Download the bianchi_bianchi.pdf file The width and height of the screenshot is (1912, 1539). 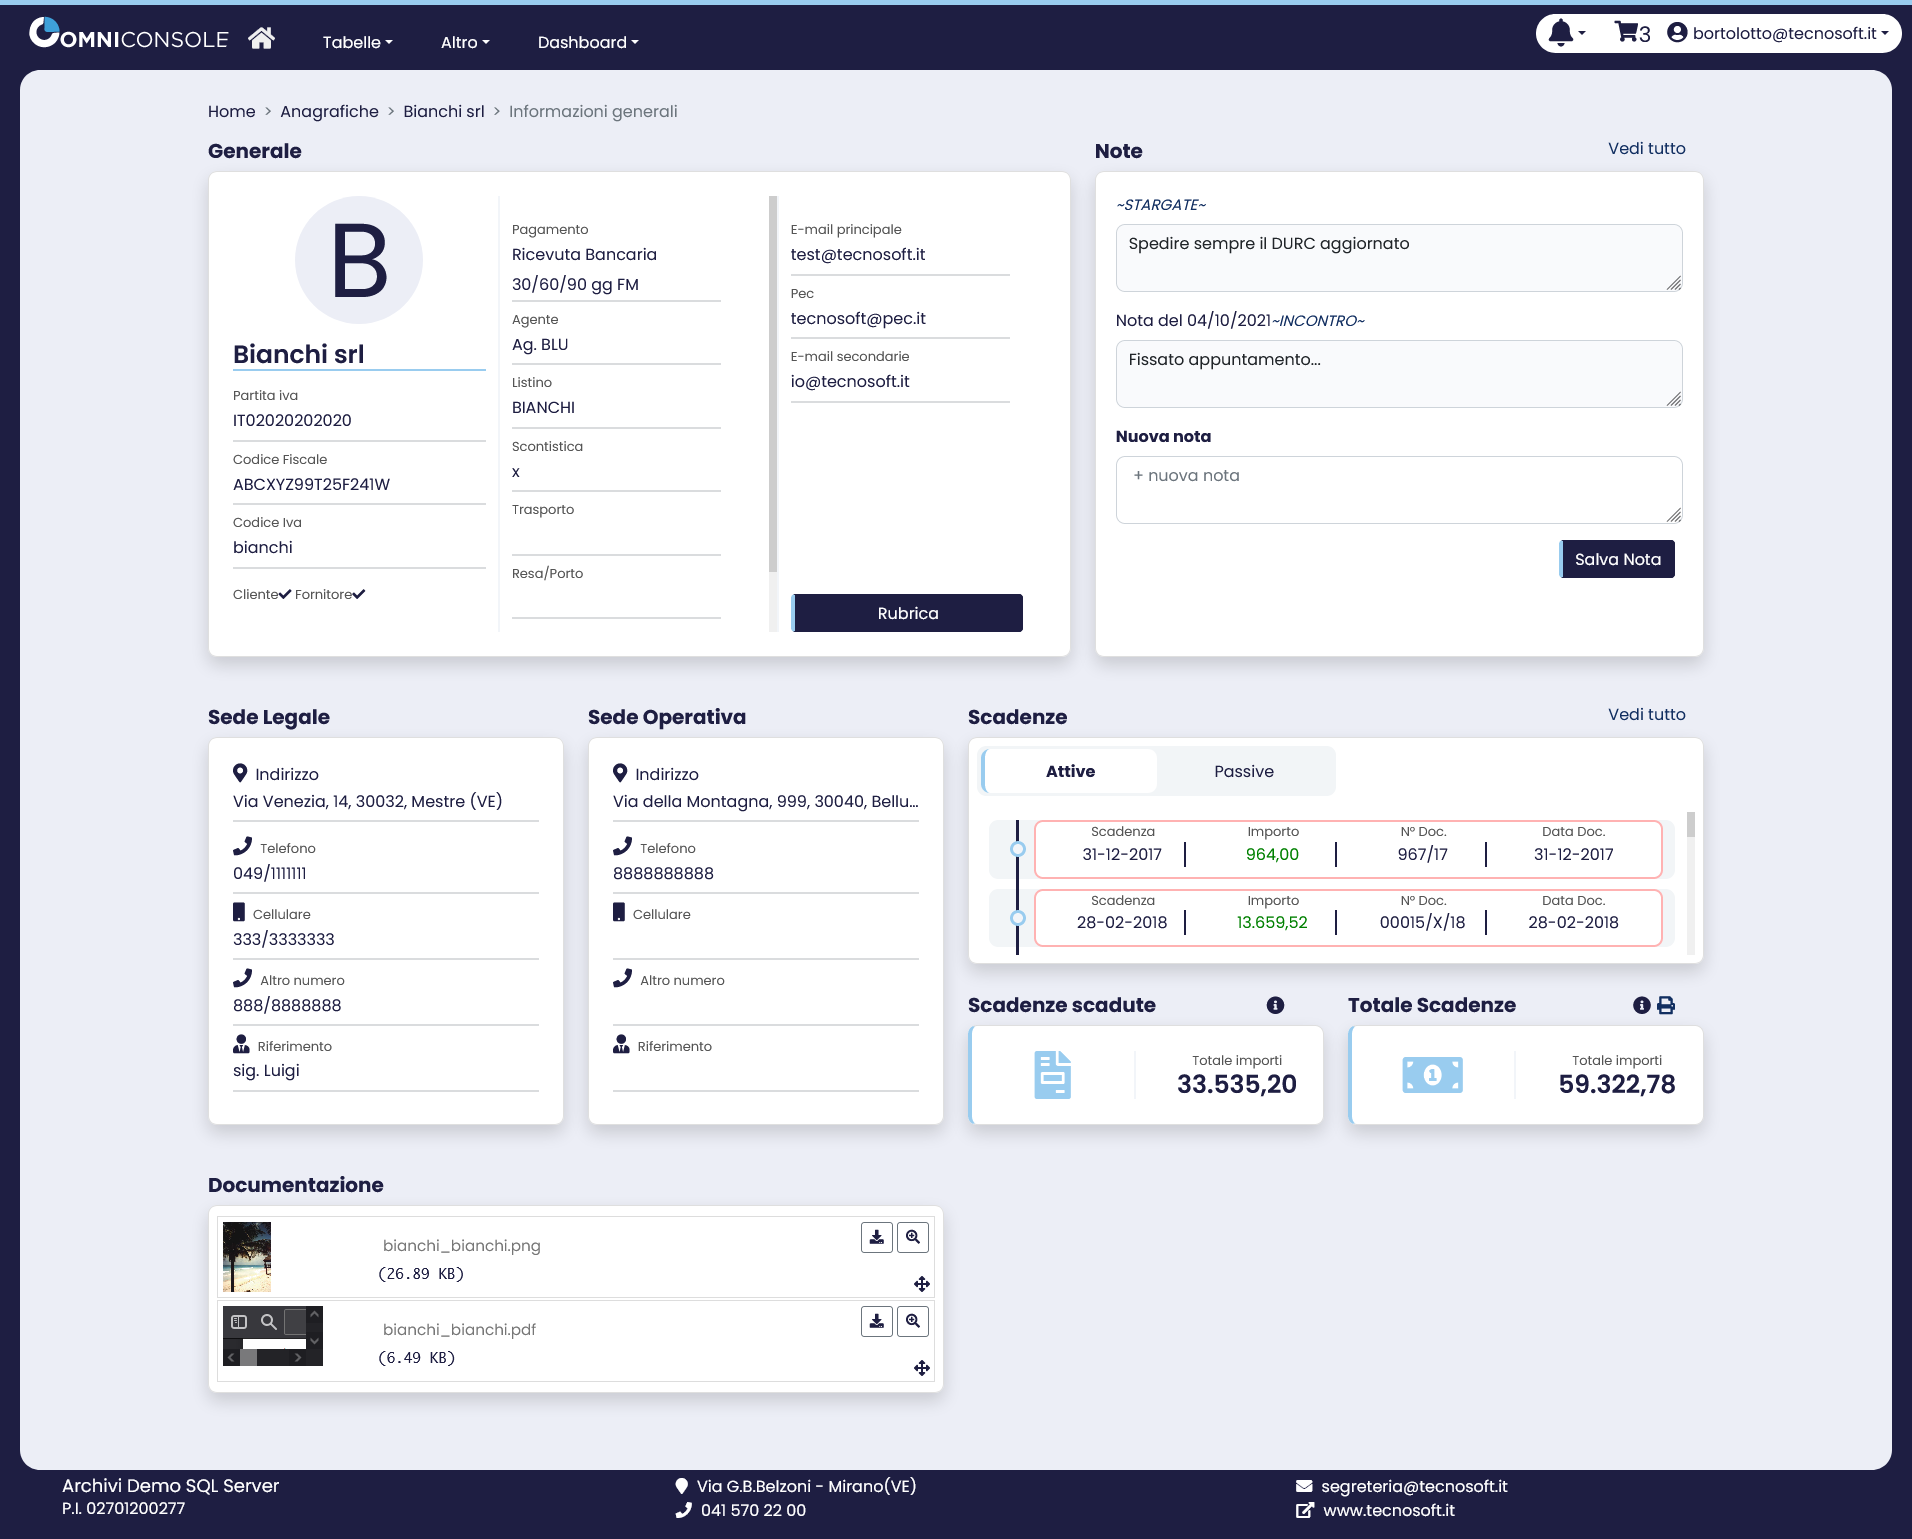coord(876,1321)
